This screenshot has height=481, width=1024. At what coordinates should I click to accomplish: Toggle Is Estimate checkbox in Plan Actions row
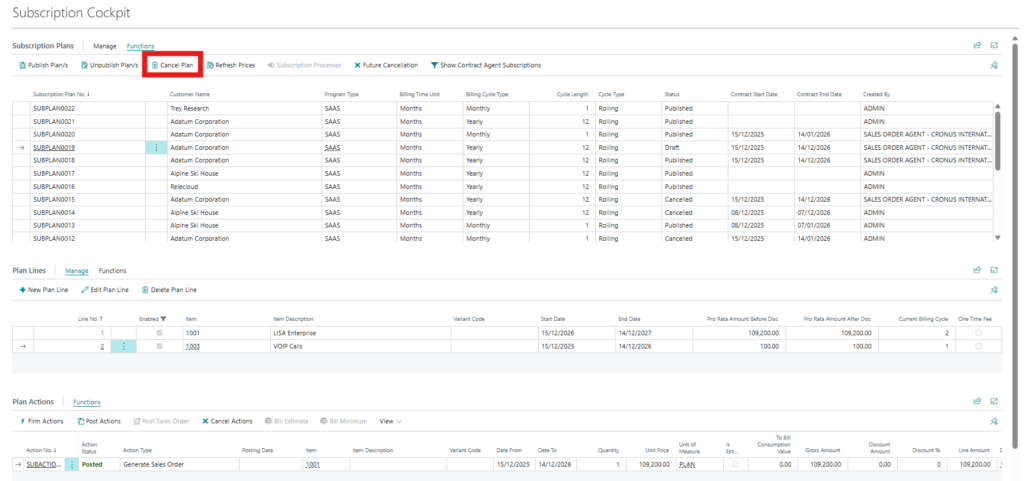pos(736,465)
